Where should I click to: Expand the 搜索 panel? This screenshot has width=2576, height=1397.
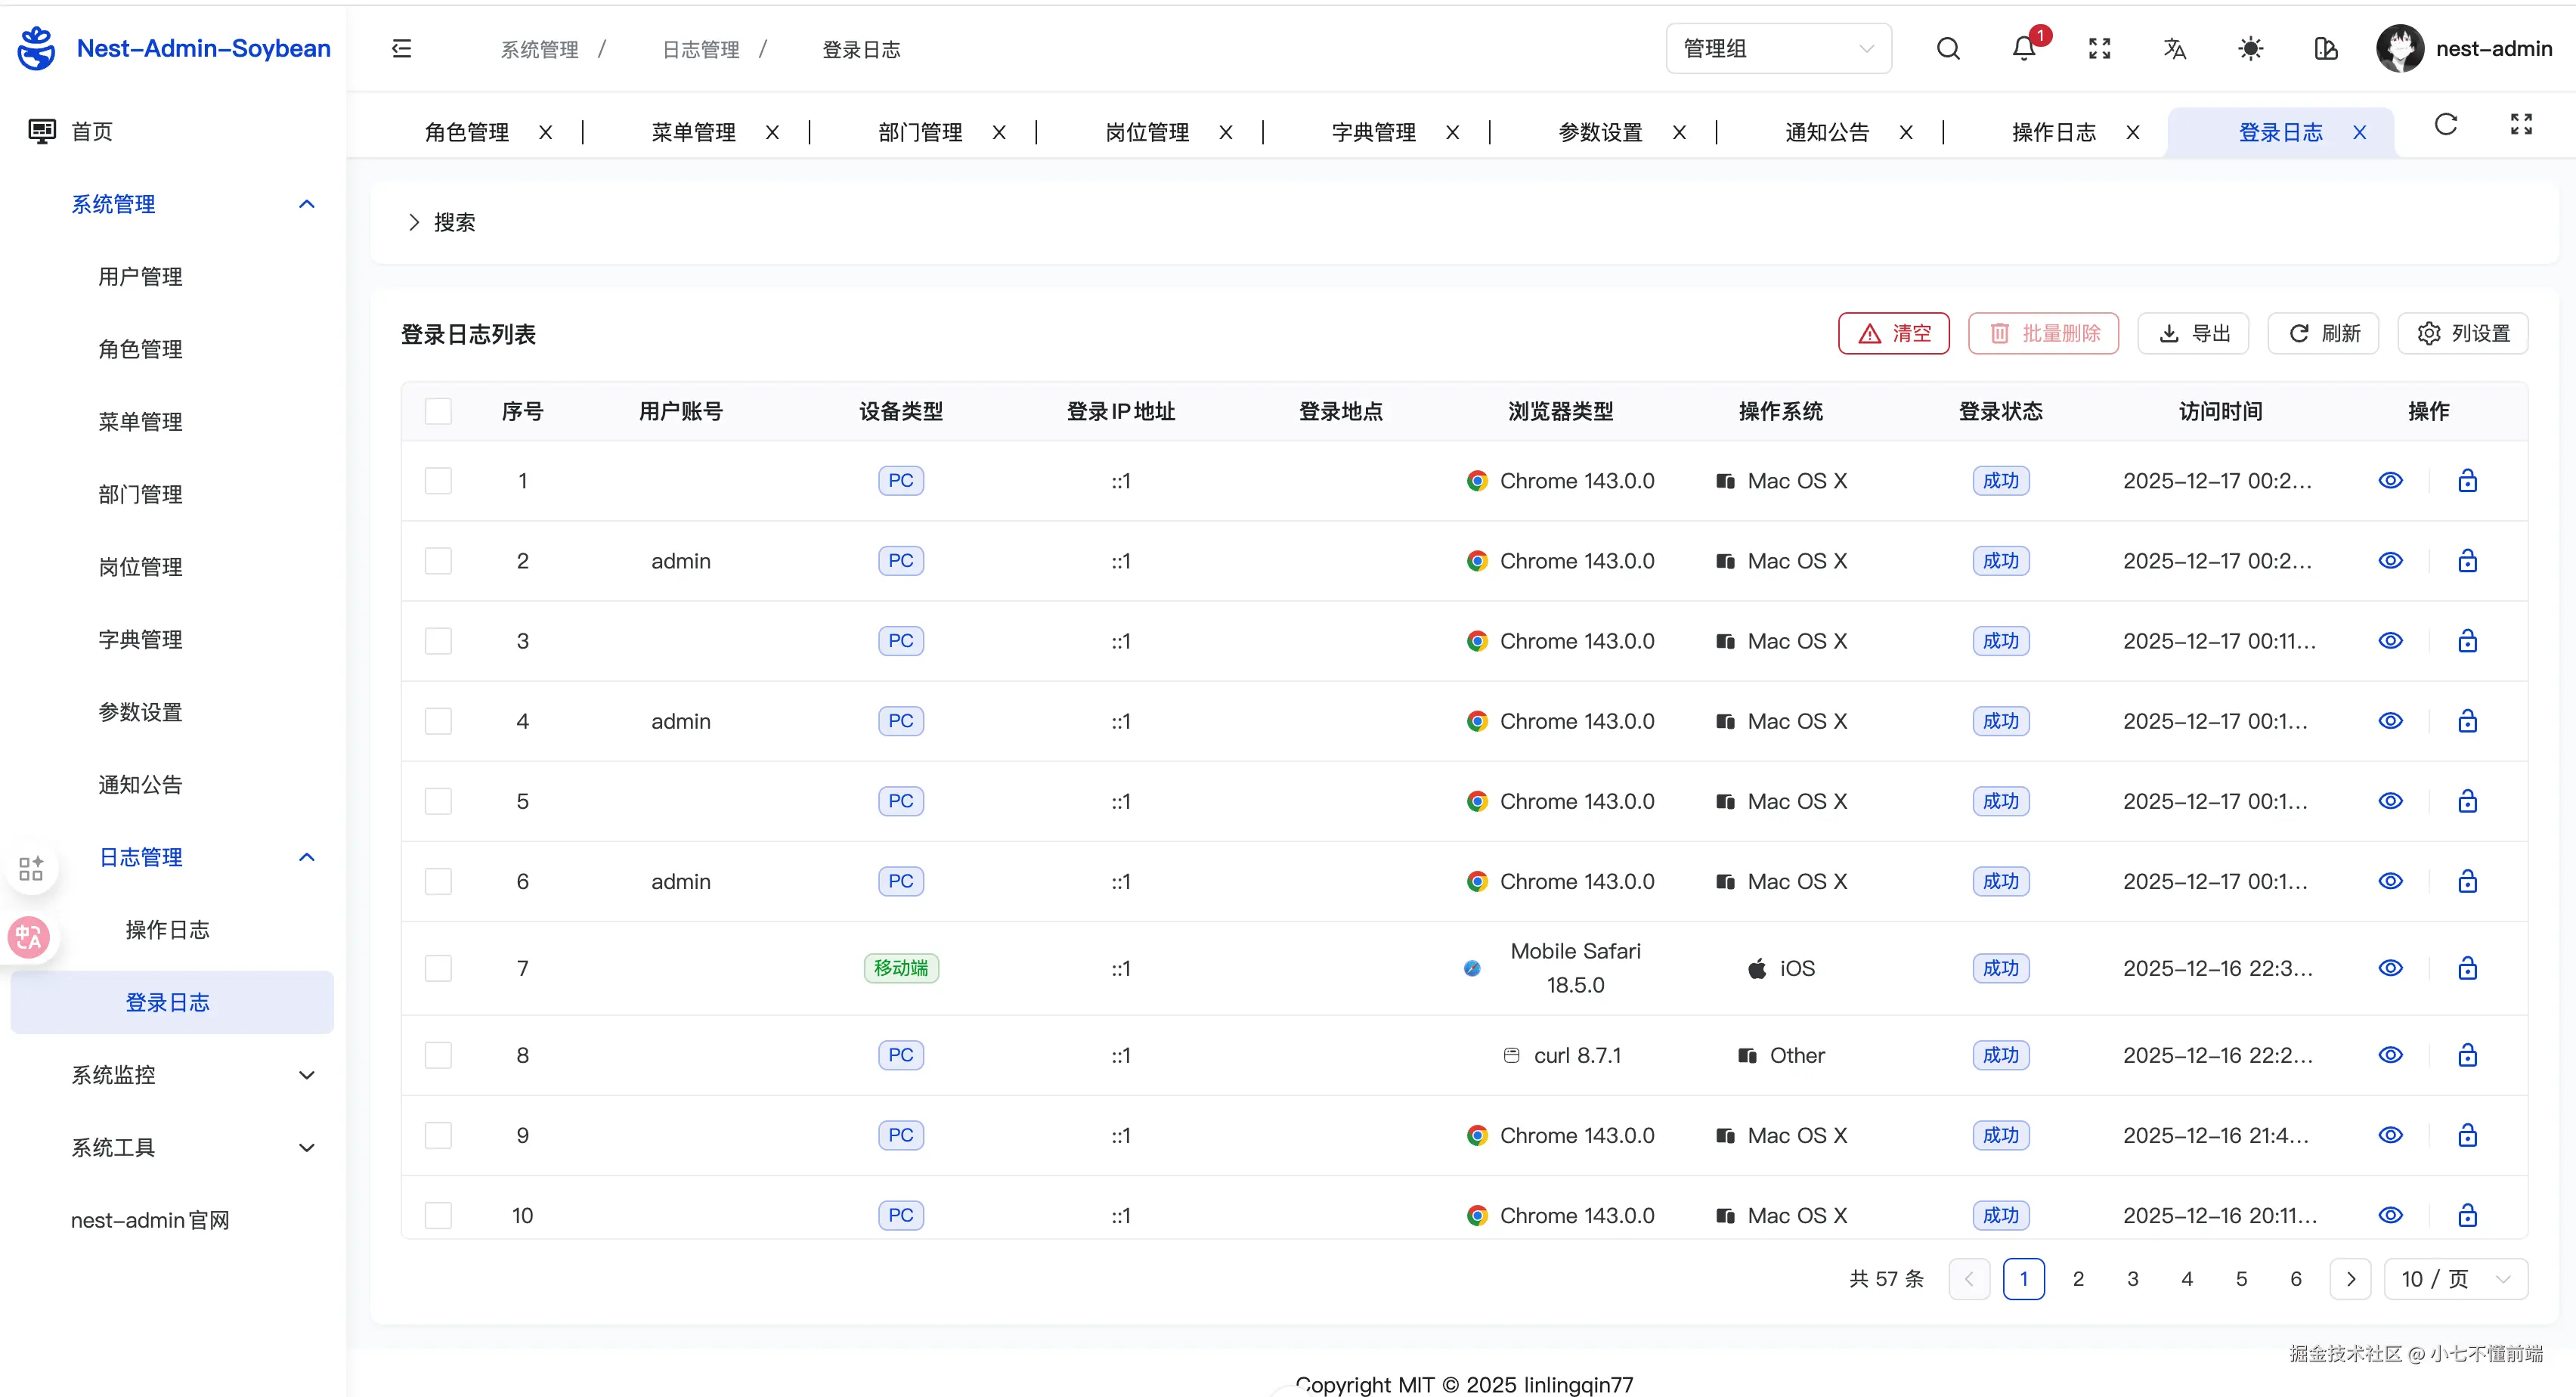442,222
